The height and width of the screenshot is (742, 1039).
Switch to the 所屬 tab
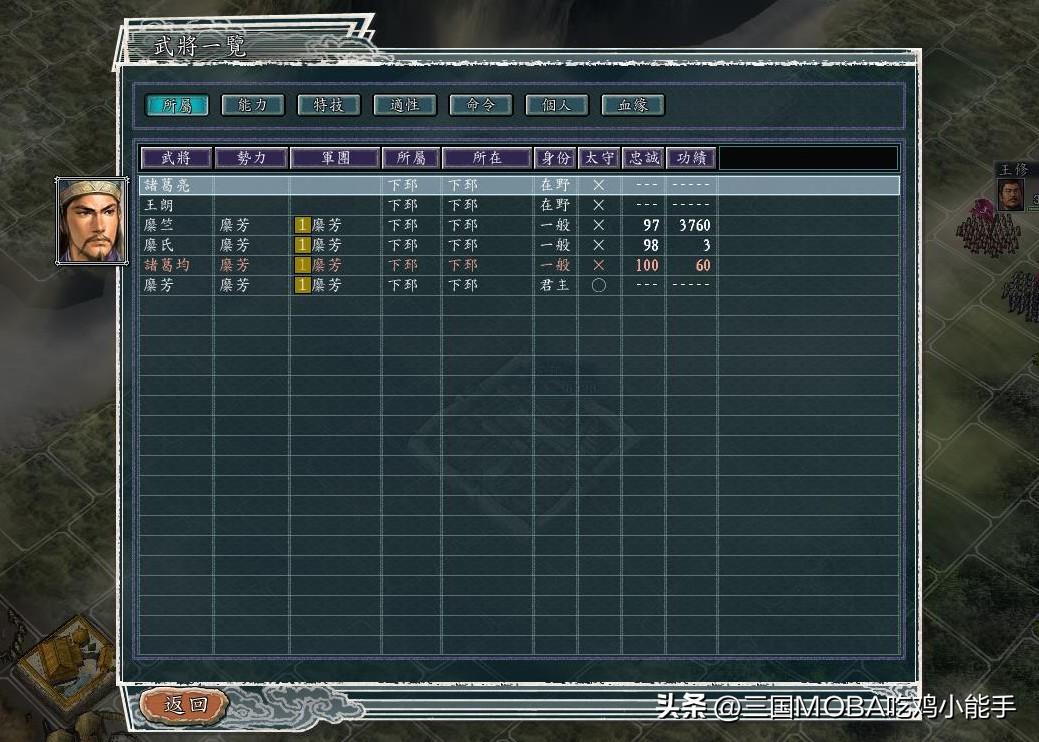tap(177, 105)
